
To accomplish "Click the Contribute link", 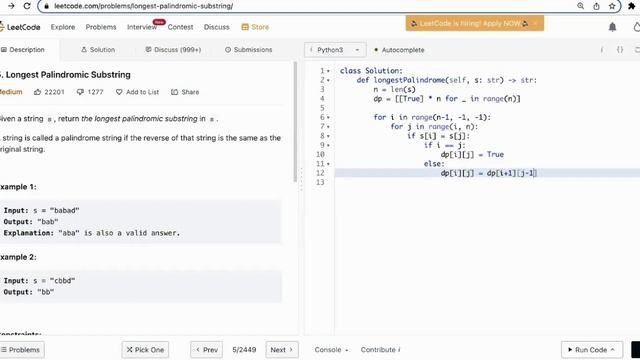I will (380, 350).
